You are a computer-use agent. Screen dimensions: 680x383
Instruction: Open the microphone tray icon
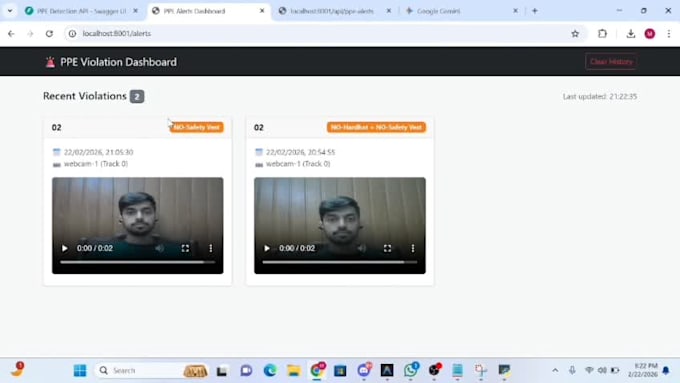tap(572, 370)
